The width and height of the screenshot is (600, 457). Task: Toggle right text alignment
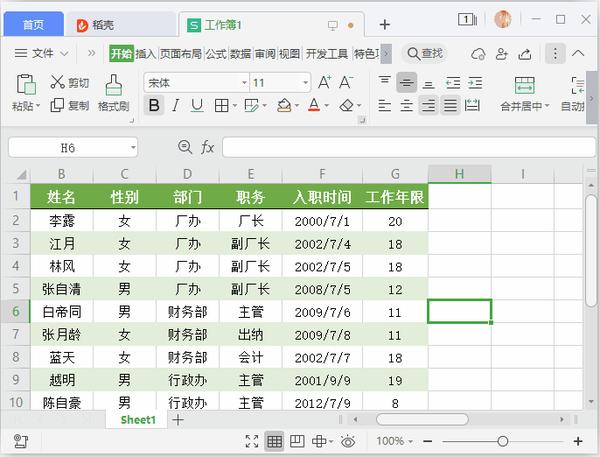point(428,105)
